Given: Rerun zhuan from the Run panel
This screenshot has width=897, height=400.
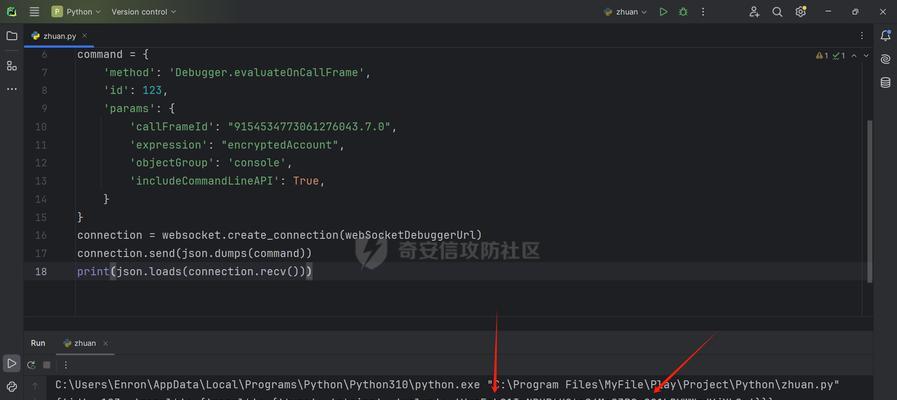Looking at the screenshot, I should click(x=31, y=365).
